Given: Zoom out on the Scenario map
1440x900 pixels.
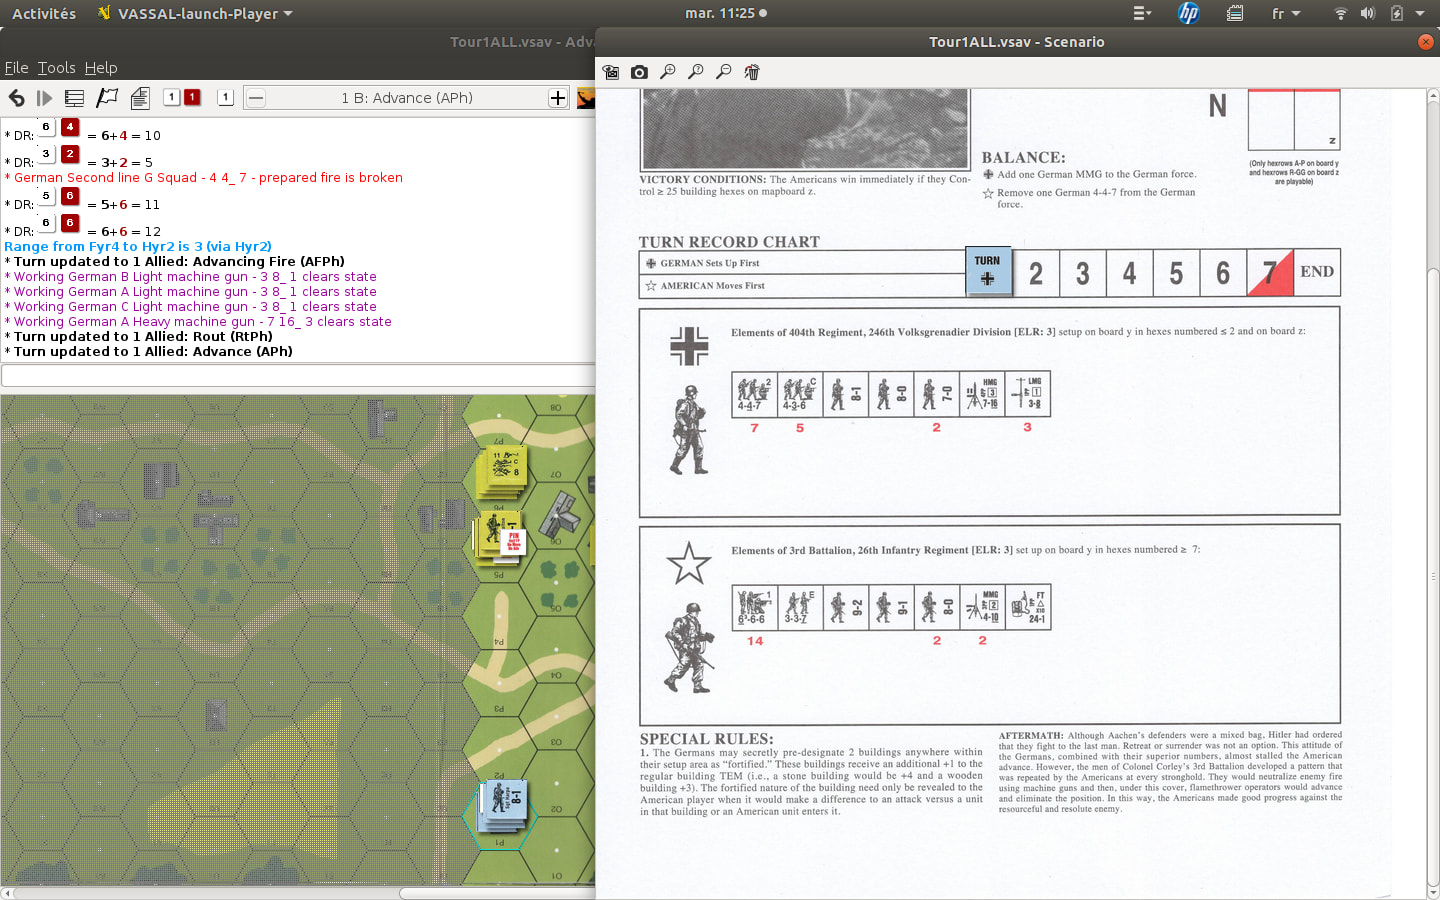Looking at the screenshot, I should [x=724, y=72].
